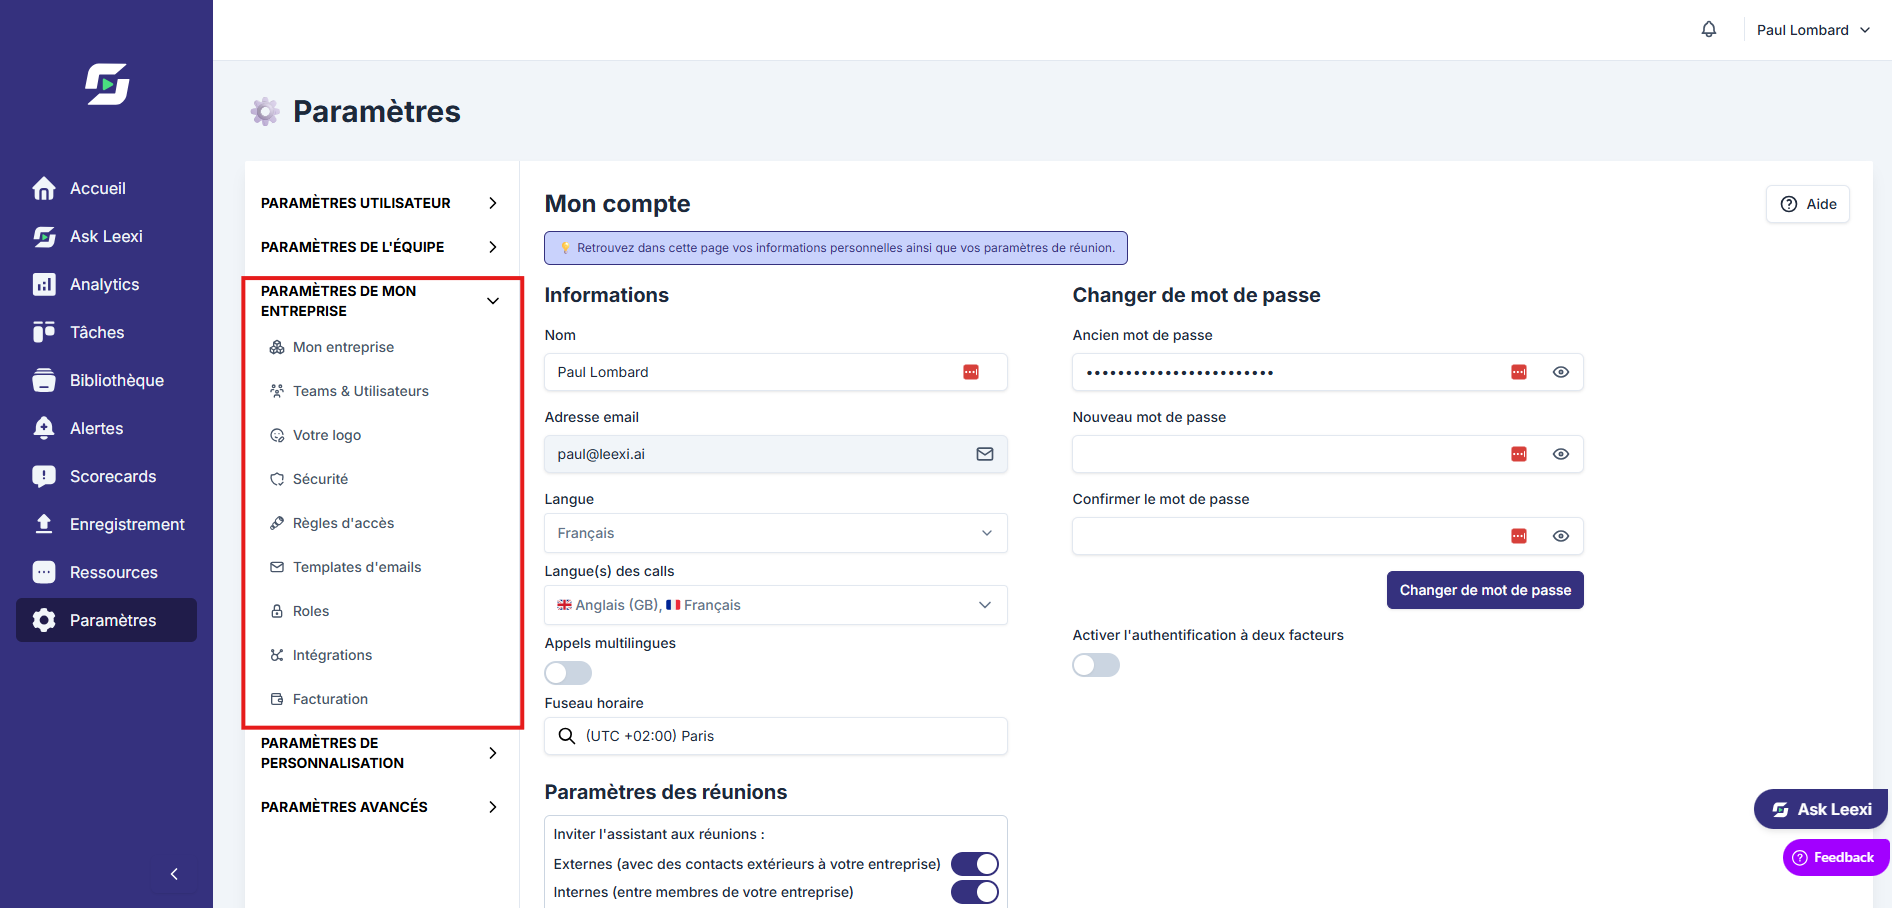This screenshot has height=908, width=1892.
Task: Click the Alertes bell icon
Action: [44, 428]
